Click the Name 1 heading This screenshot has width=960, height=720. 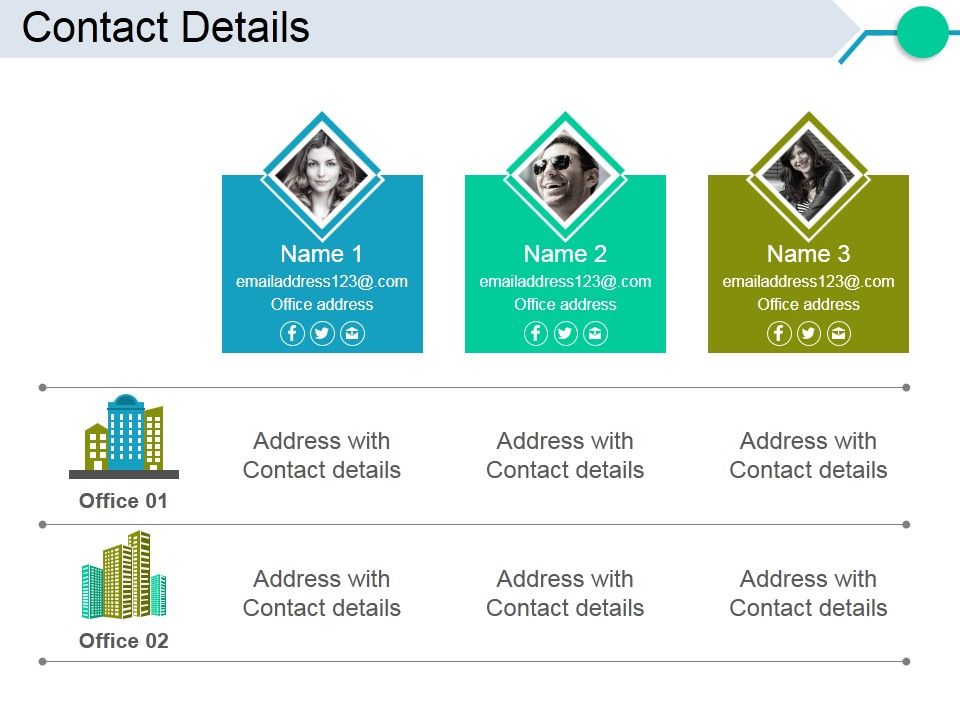click(322, 253)
